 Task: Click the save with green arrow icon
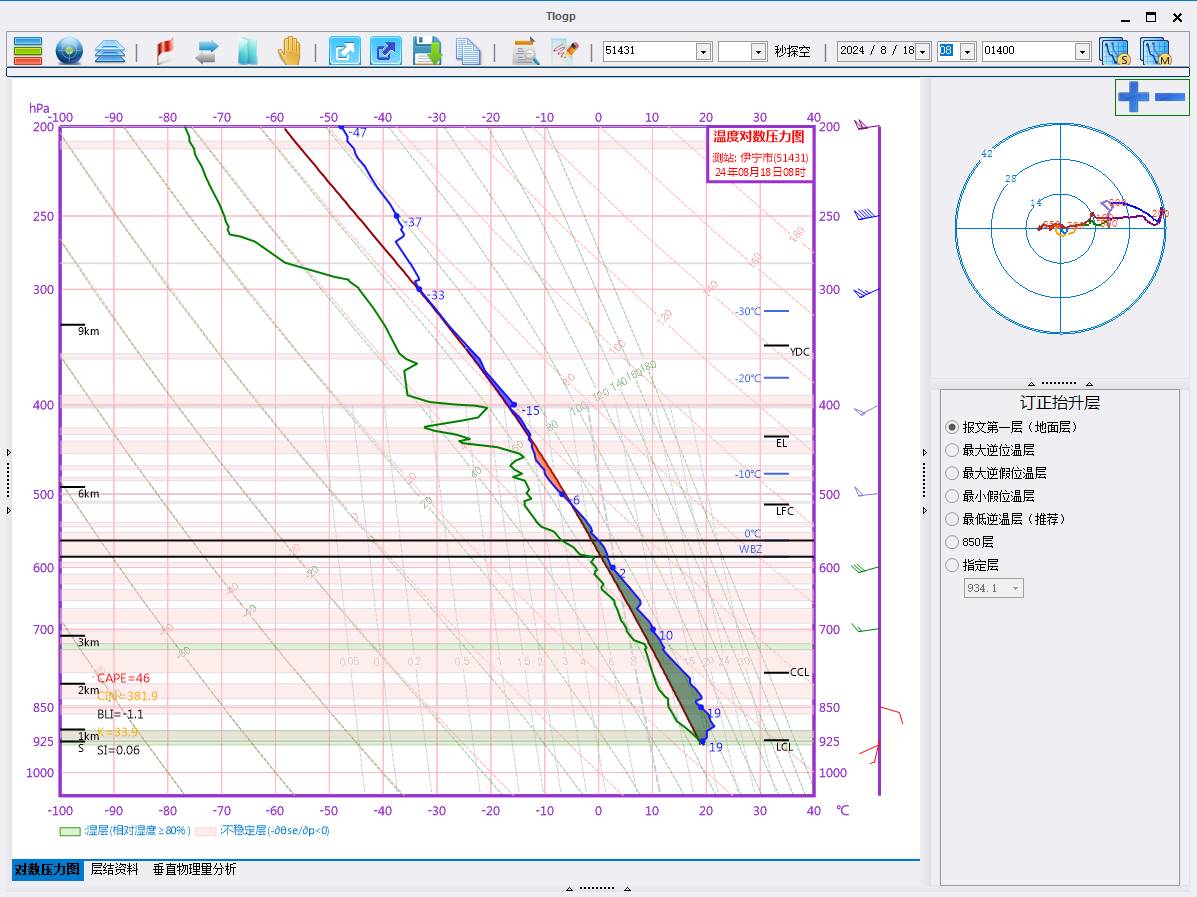click(427, 51)
